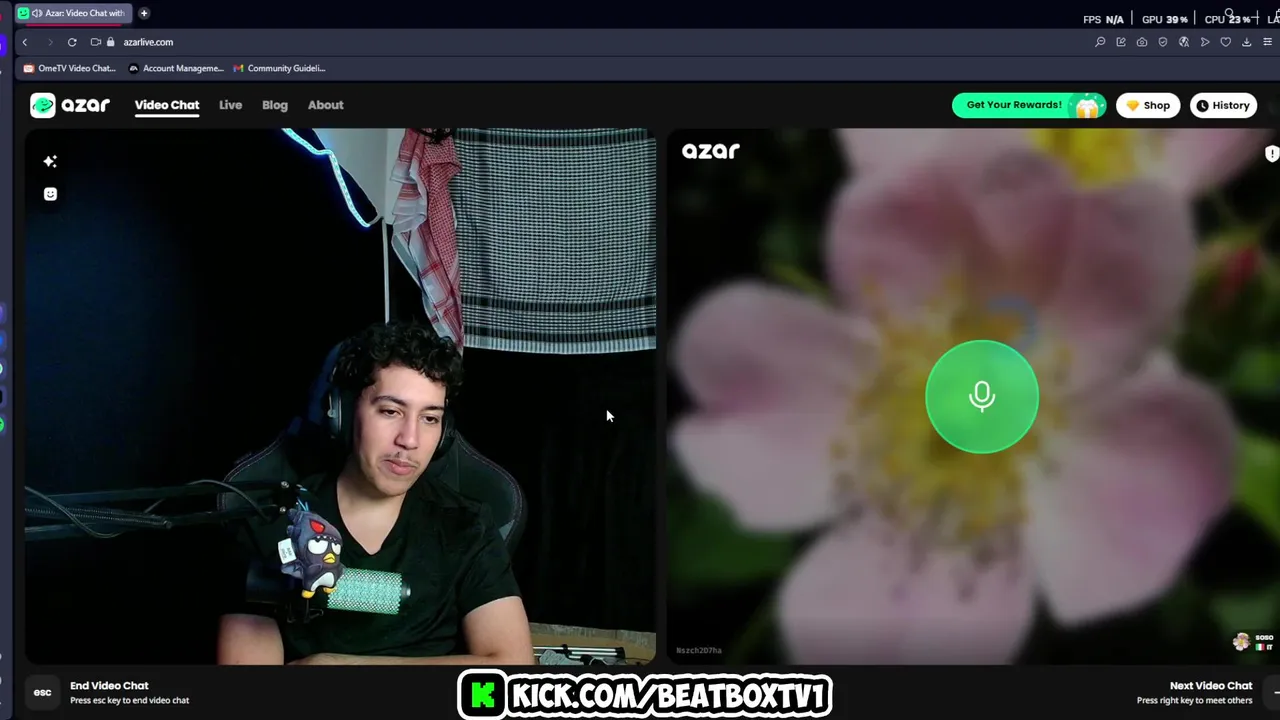1280x720 pixels.
Task: Open browser downloads icon
Action: tap(1247, 42)
